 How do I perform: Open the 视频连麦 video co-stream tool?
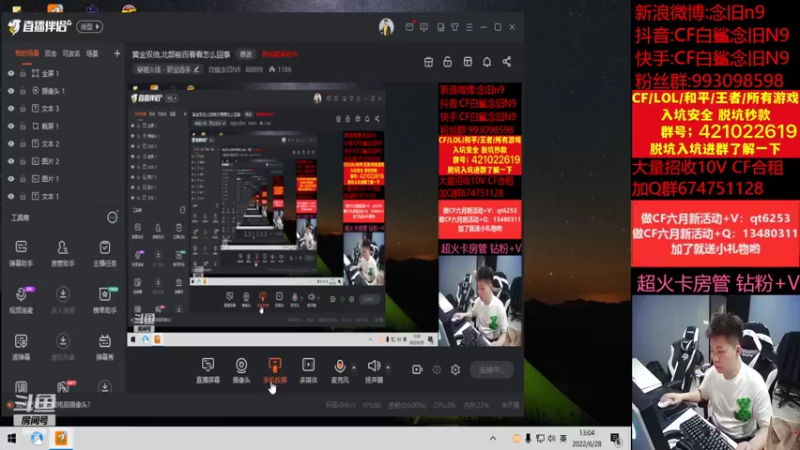pos(21,300)
